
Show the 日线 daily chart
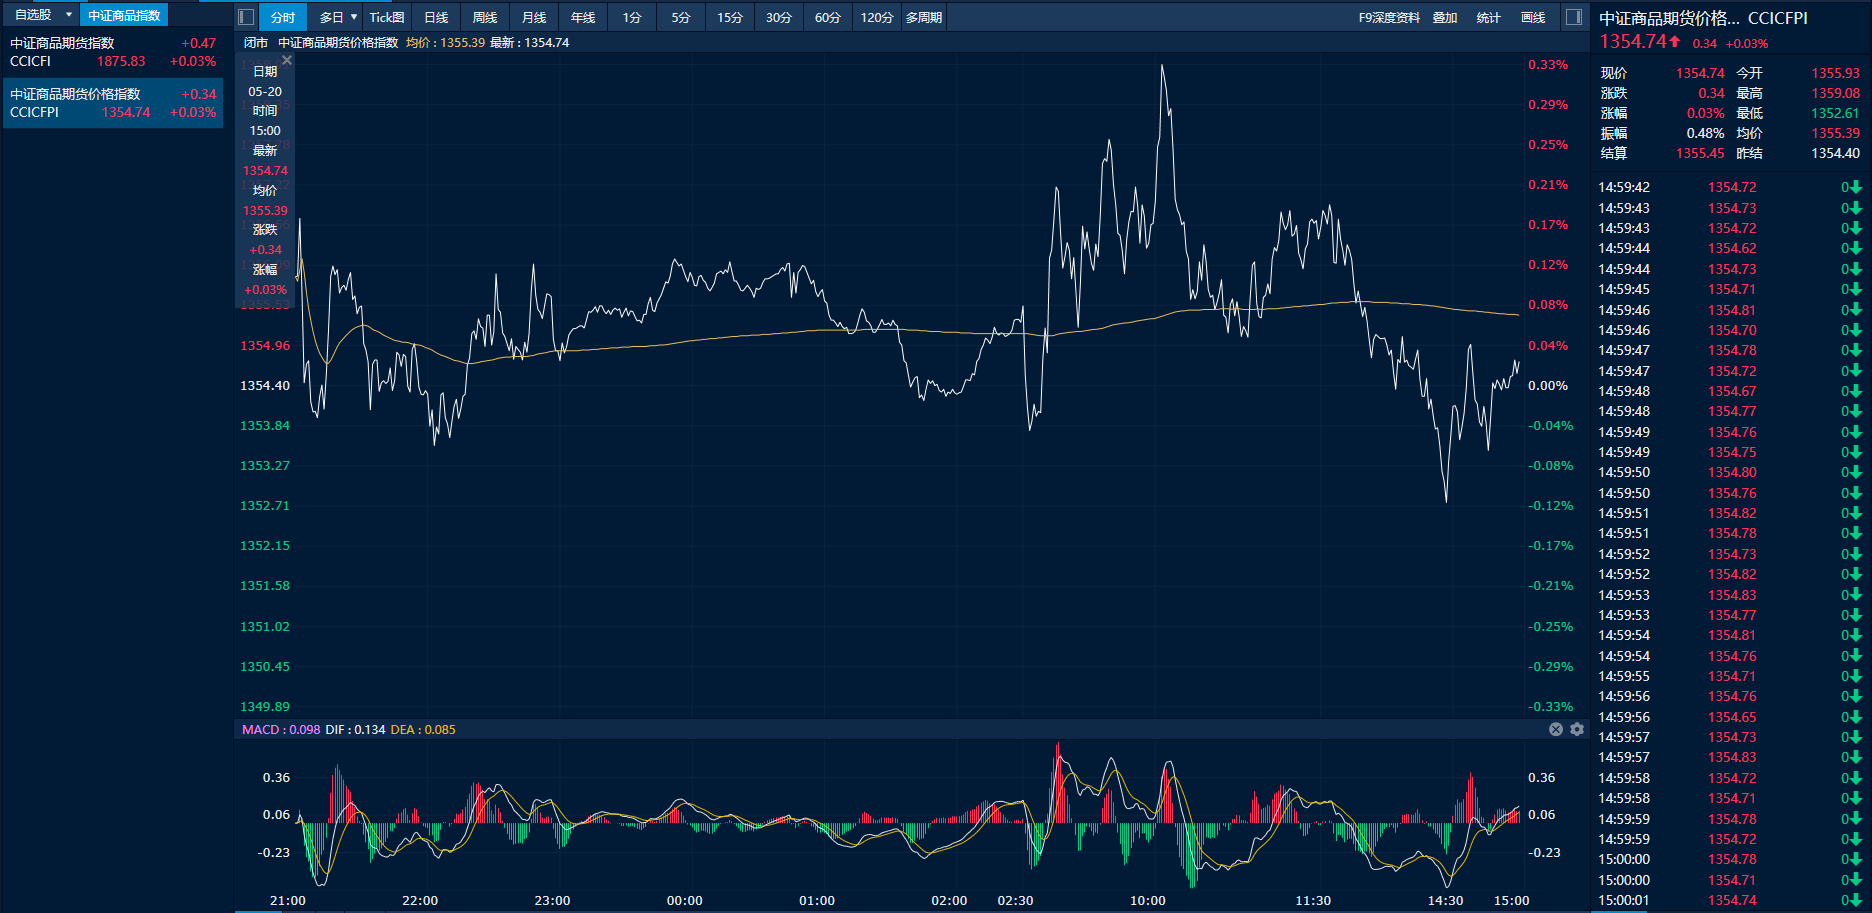pyautogui.click(x=436, y=17)
